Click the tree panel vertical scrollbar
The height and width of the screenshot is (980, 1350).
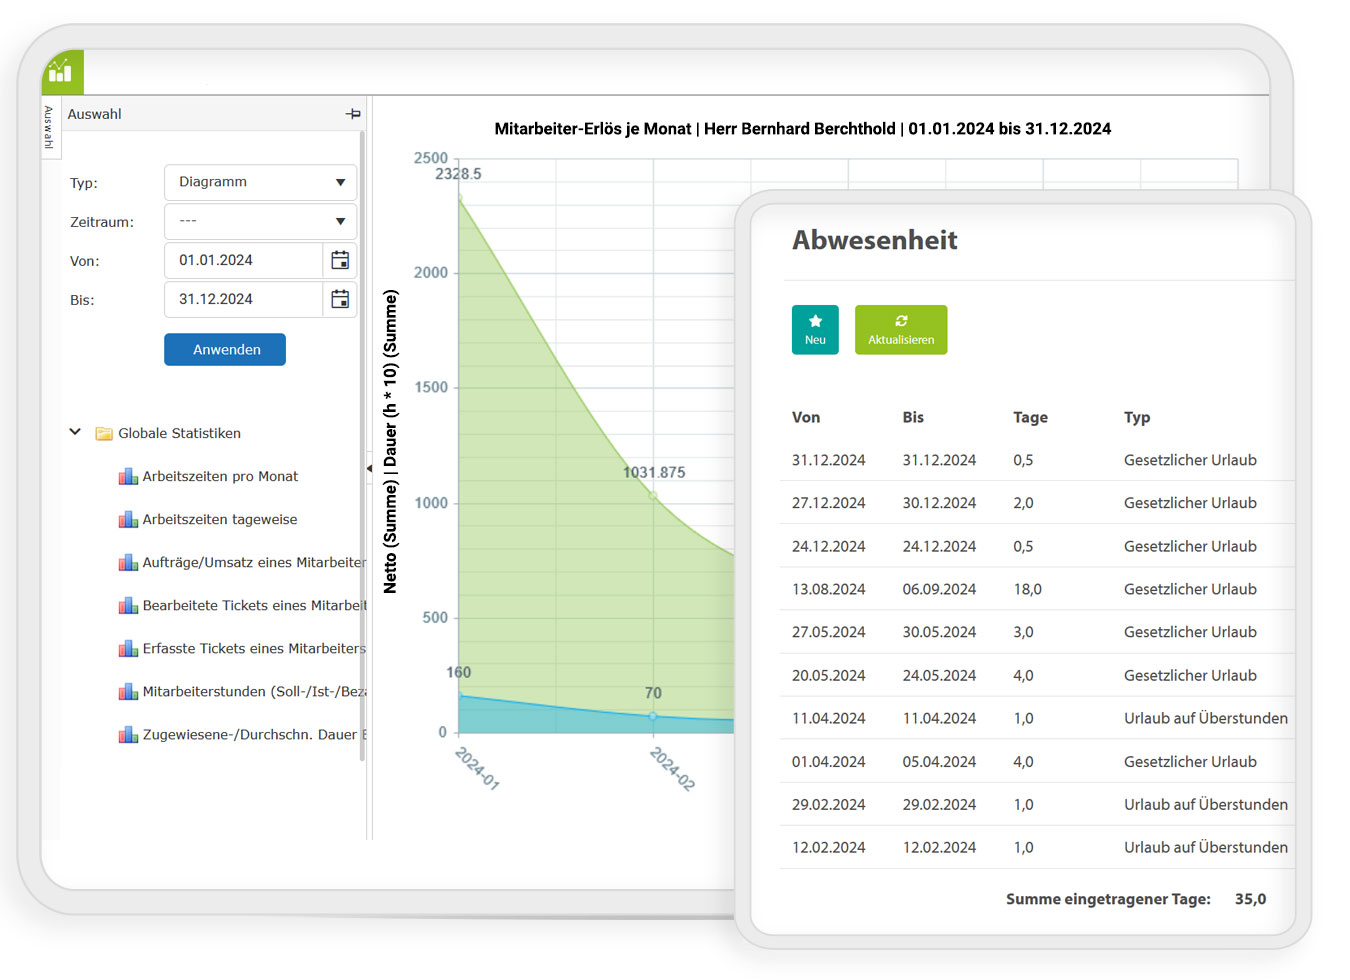[362, 445]
